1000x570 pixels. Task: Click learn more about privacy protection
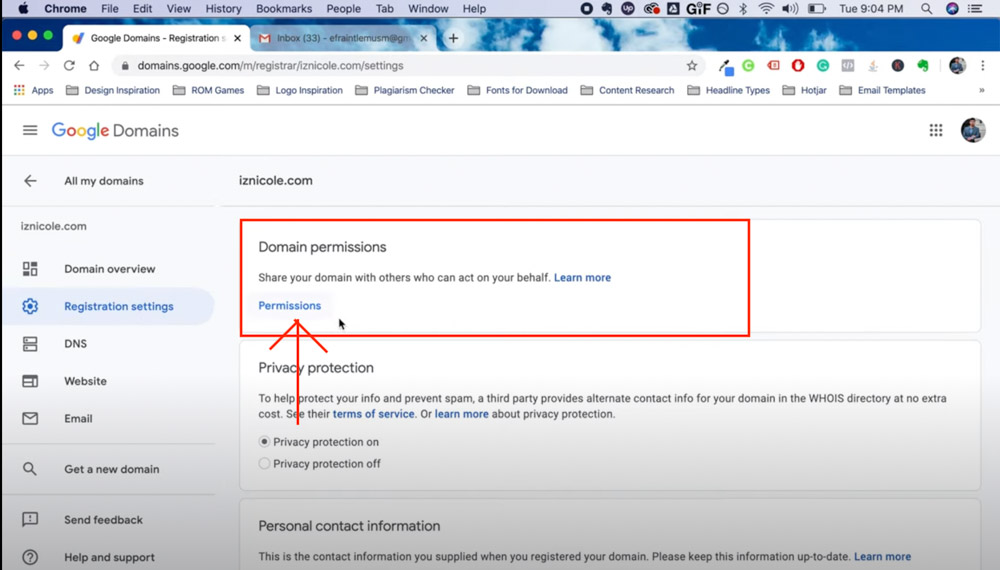click(x=462, y=414)
